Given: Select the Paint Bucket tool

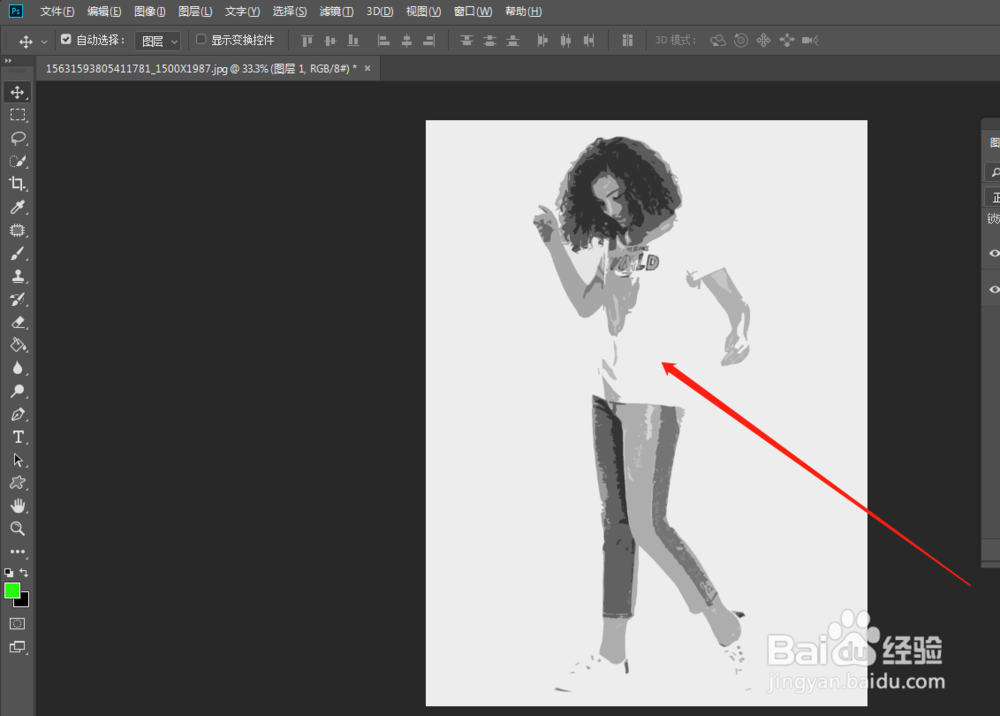Looking at the screenshot, I should [17, 345].
